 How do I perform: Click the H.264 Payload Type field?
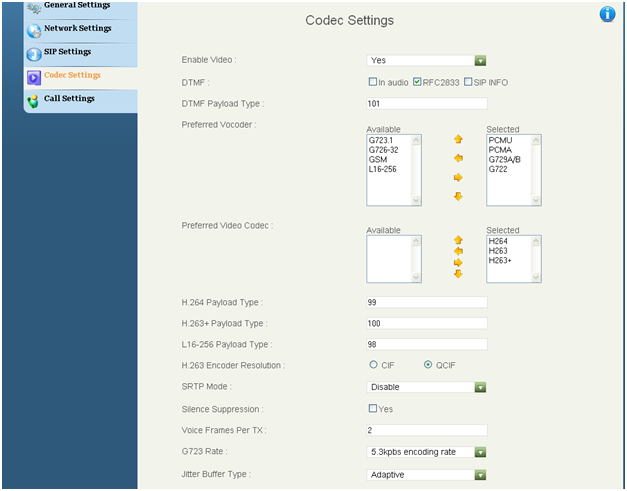click(427, 302)
